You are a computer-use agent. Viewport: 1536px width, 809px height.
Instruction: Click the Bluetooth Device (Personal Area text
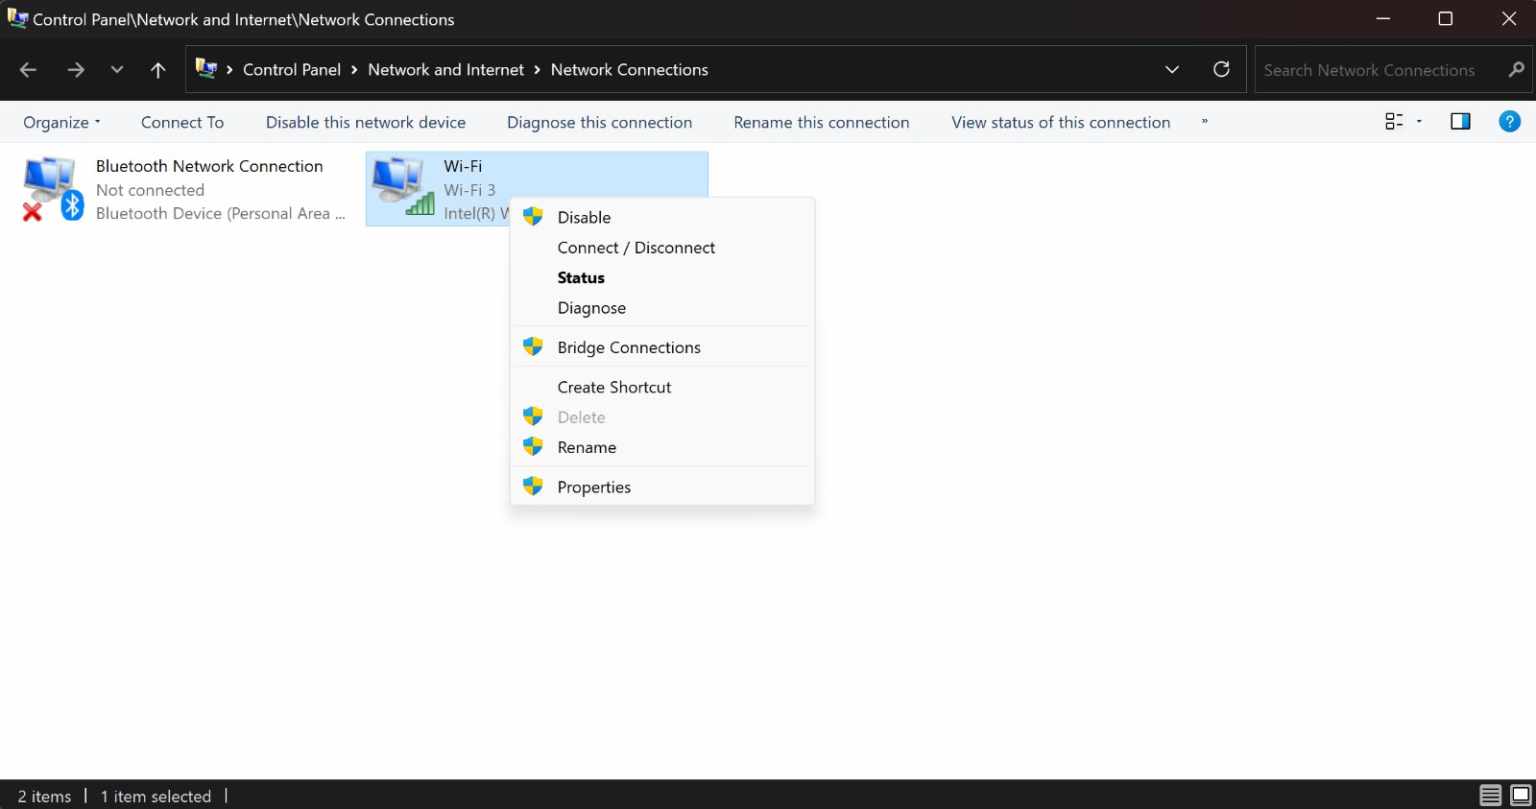tap(221, 213)
